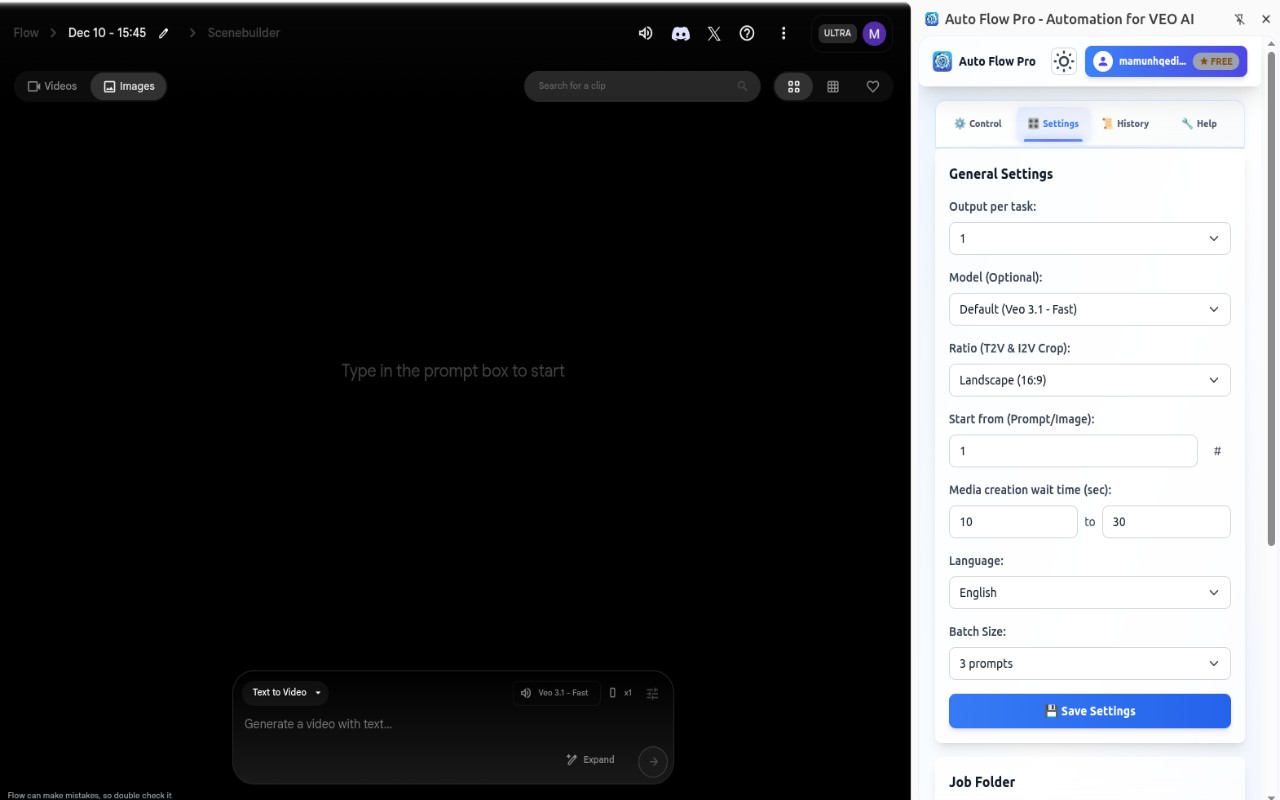Mute sound using the speaker icon

click(645, 33)
